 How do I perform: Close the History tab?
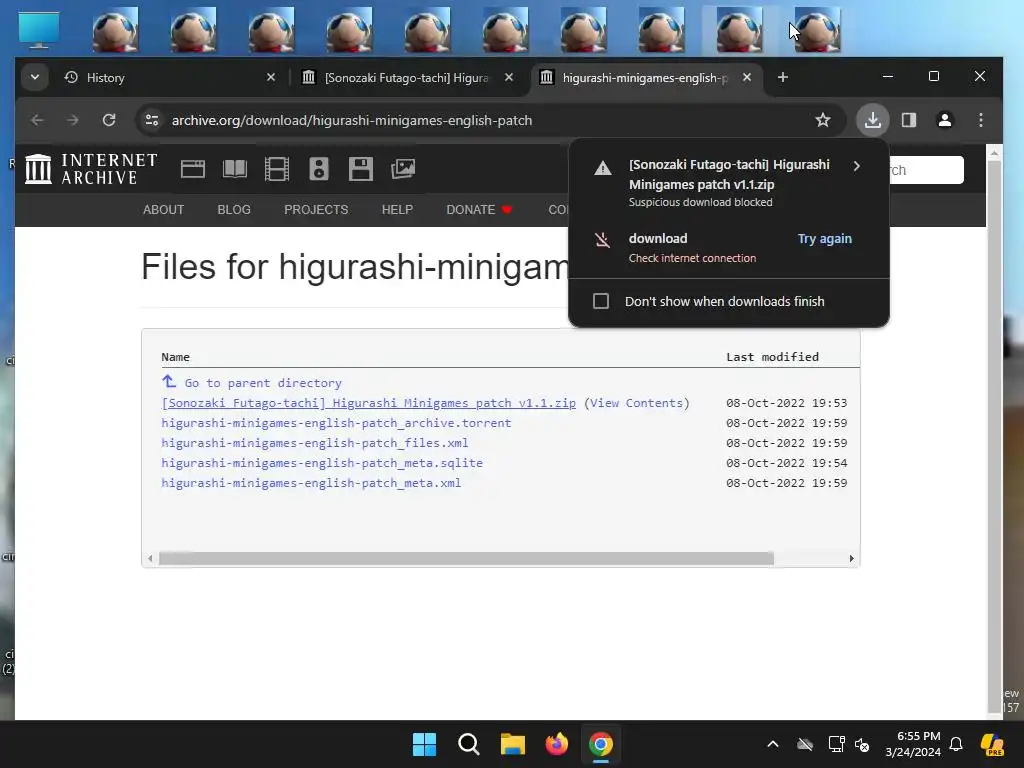click(271, 78)
